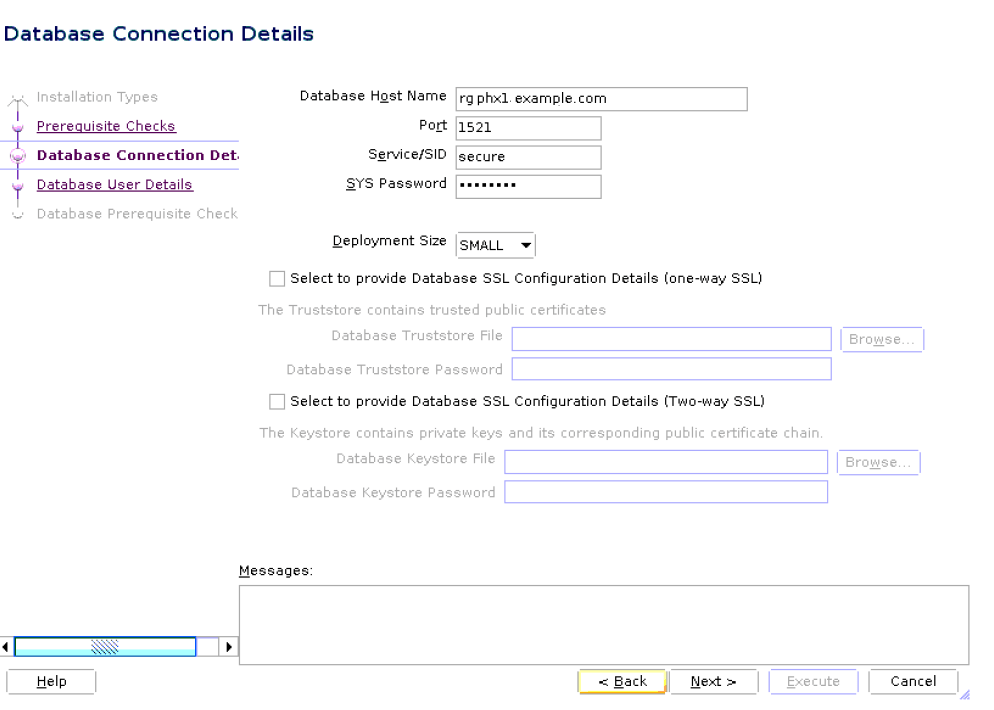This screenshot has width=994, height=710.
Task: Navigate to Database User Details via sidebar link
Action: 114,184
